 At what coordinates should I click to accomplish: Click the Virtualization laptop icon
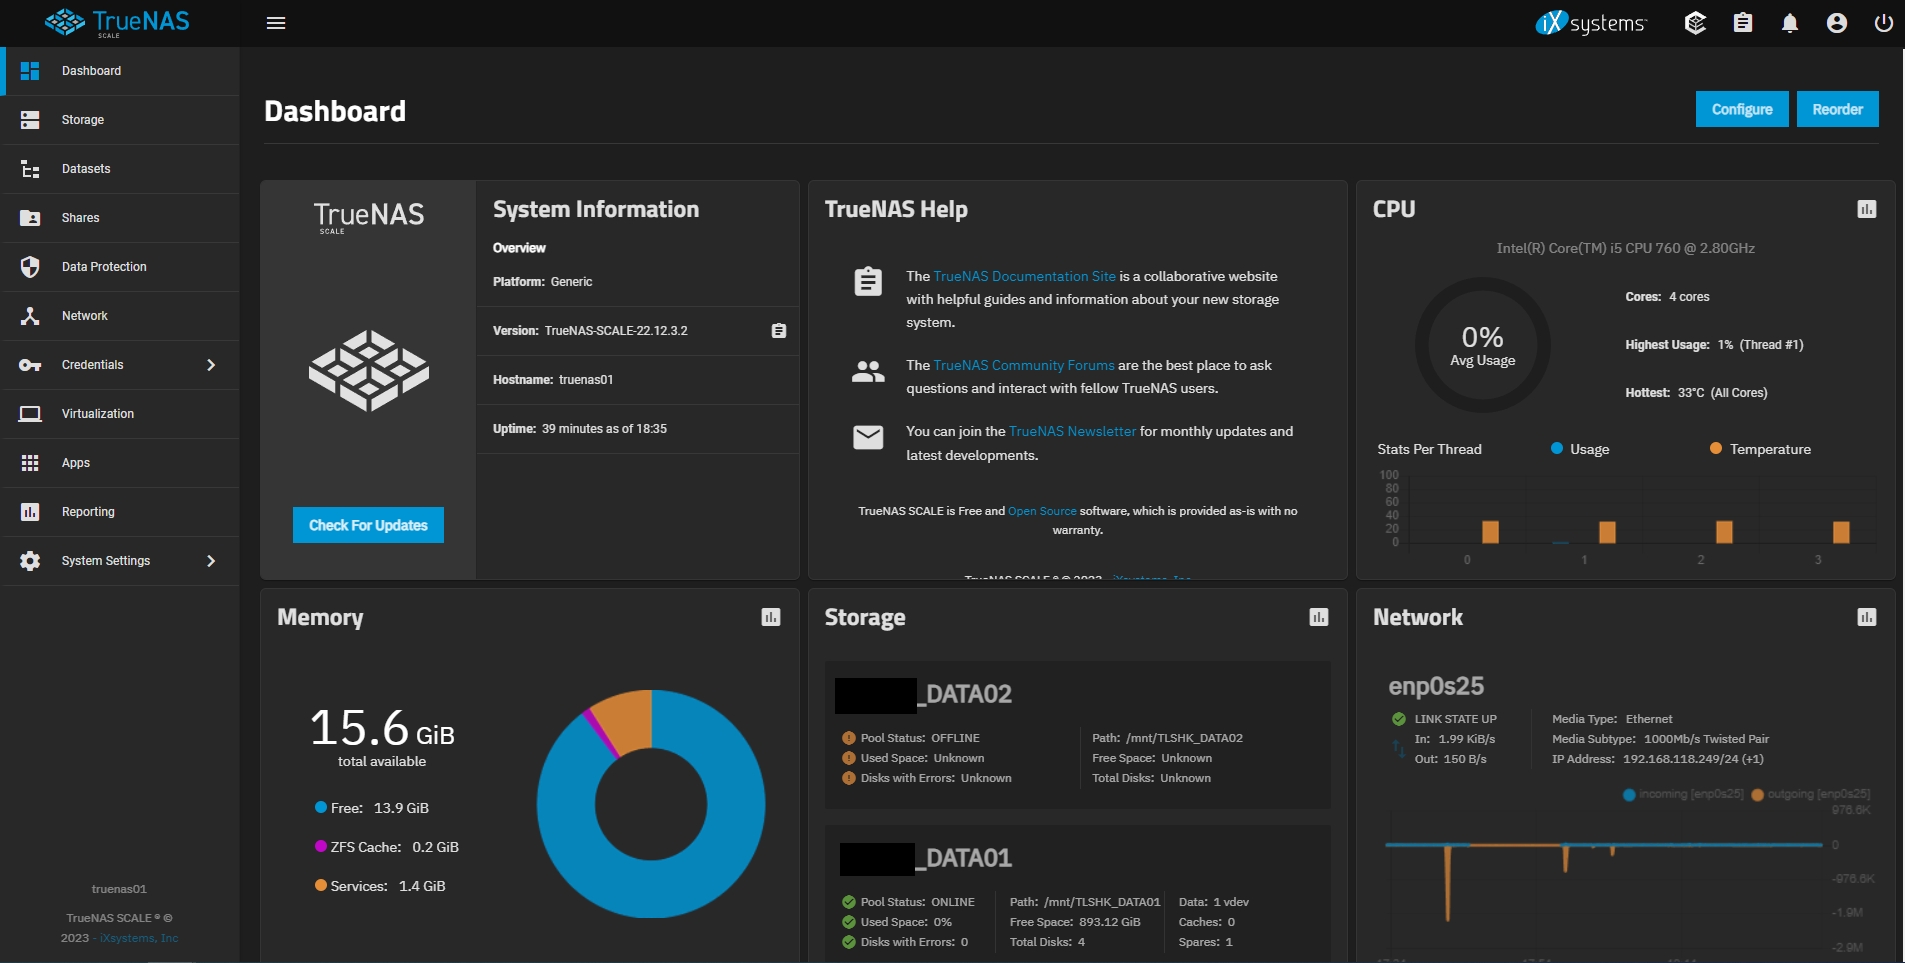point(30,414)
